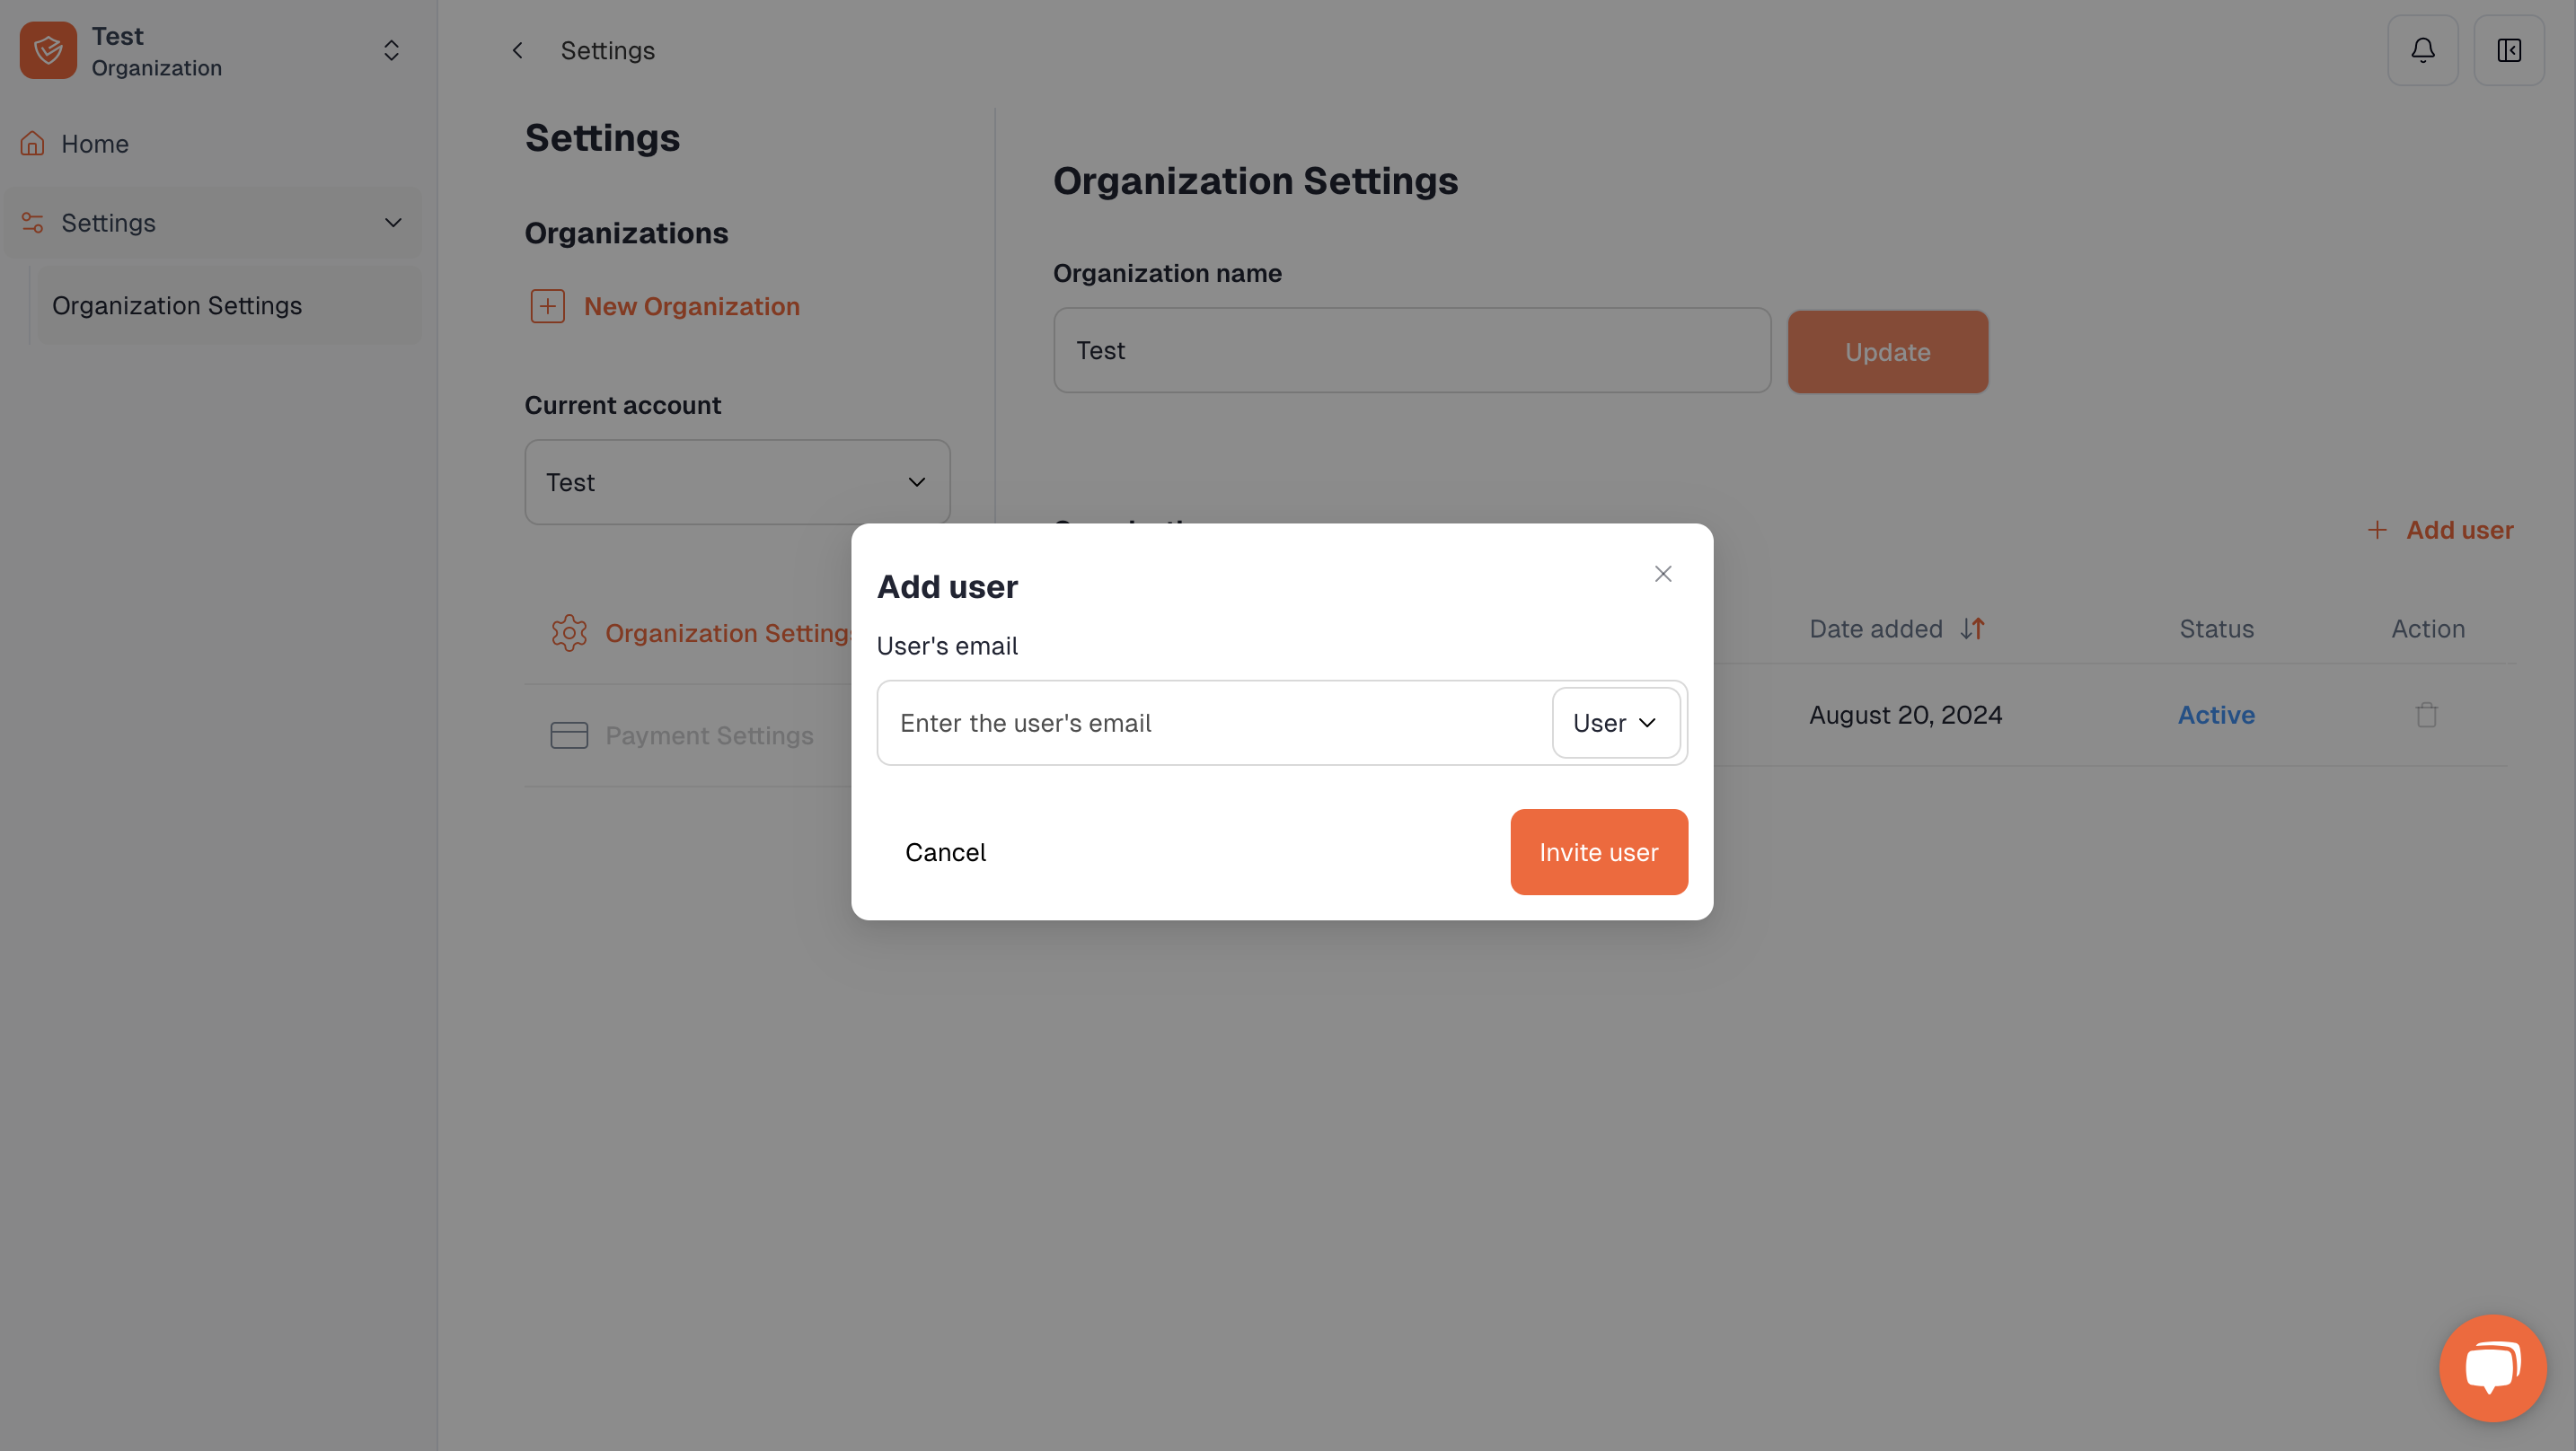Click the Payment Settings card icon
2576x1451 pixels.
click(569, 735)
